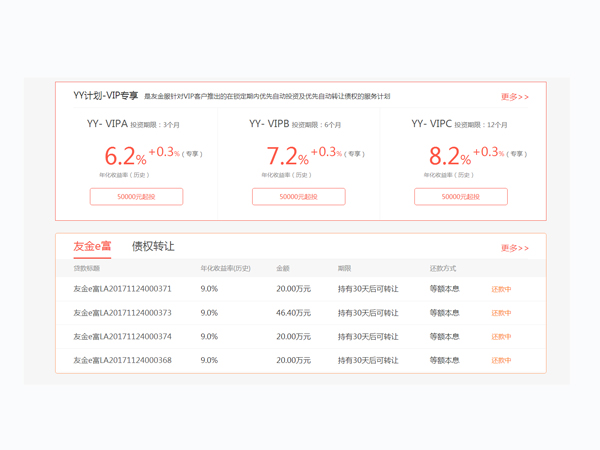
Task: Click 还款中 status for loan ending 000368
Action: (501, 360)
